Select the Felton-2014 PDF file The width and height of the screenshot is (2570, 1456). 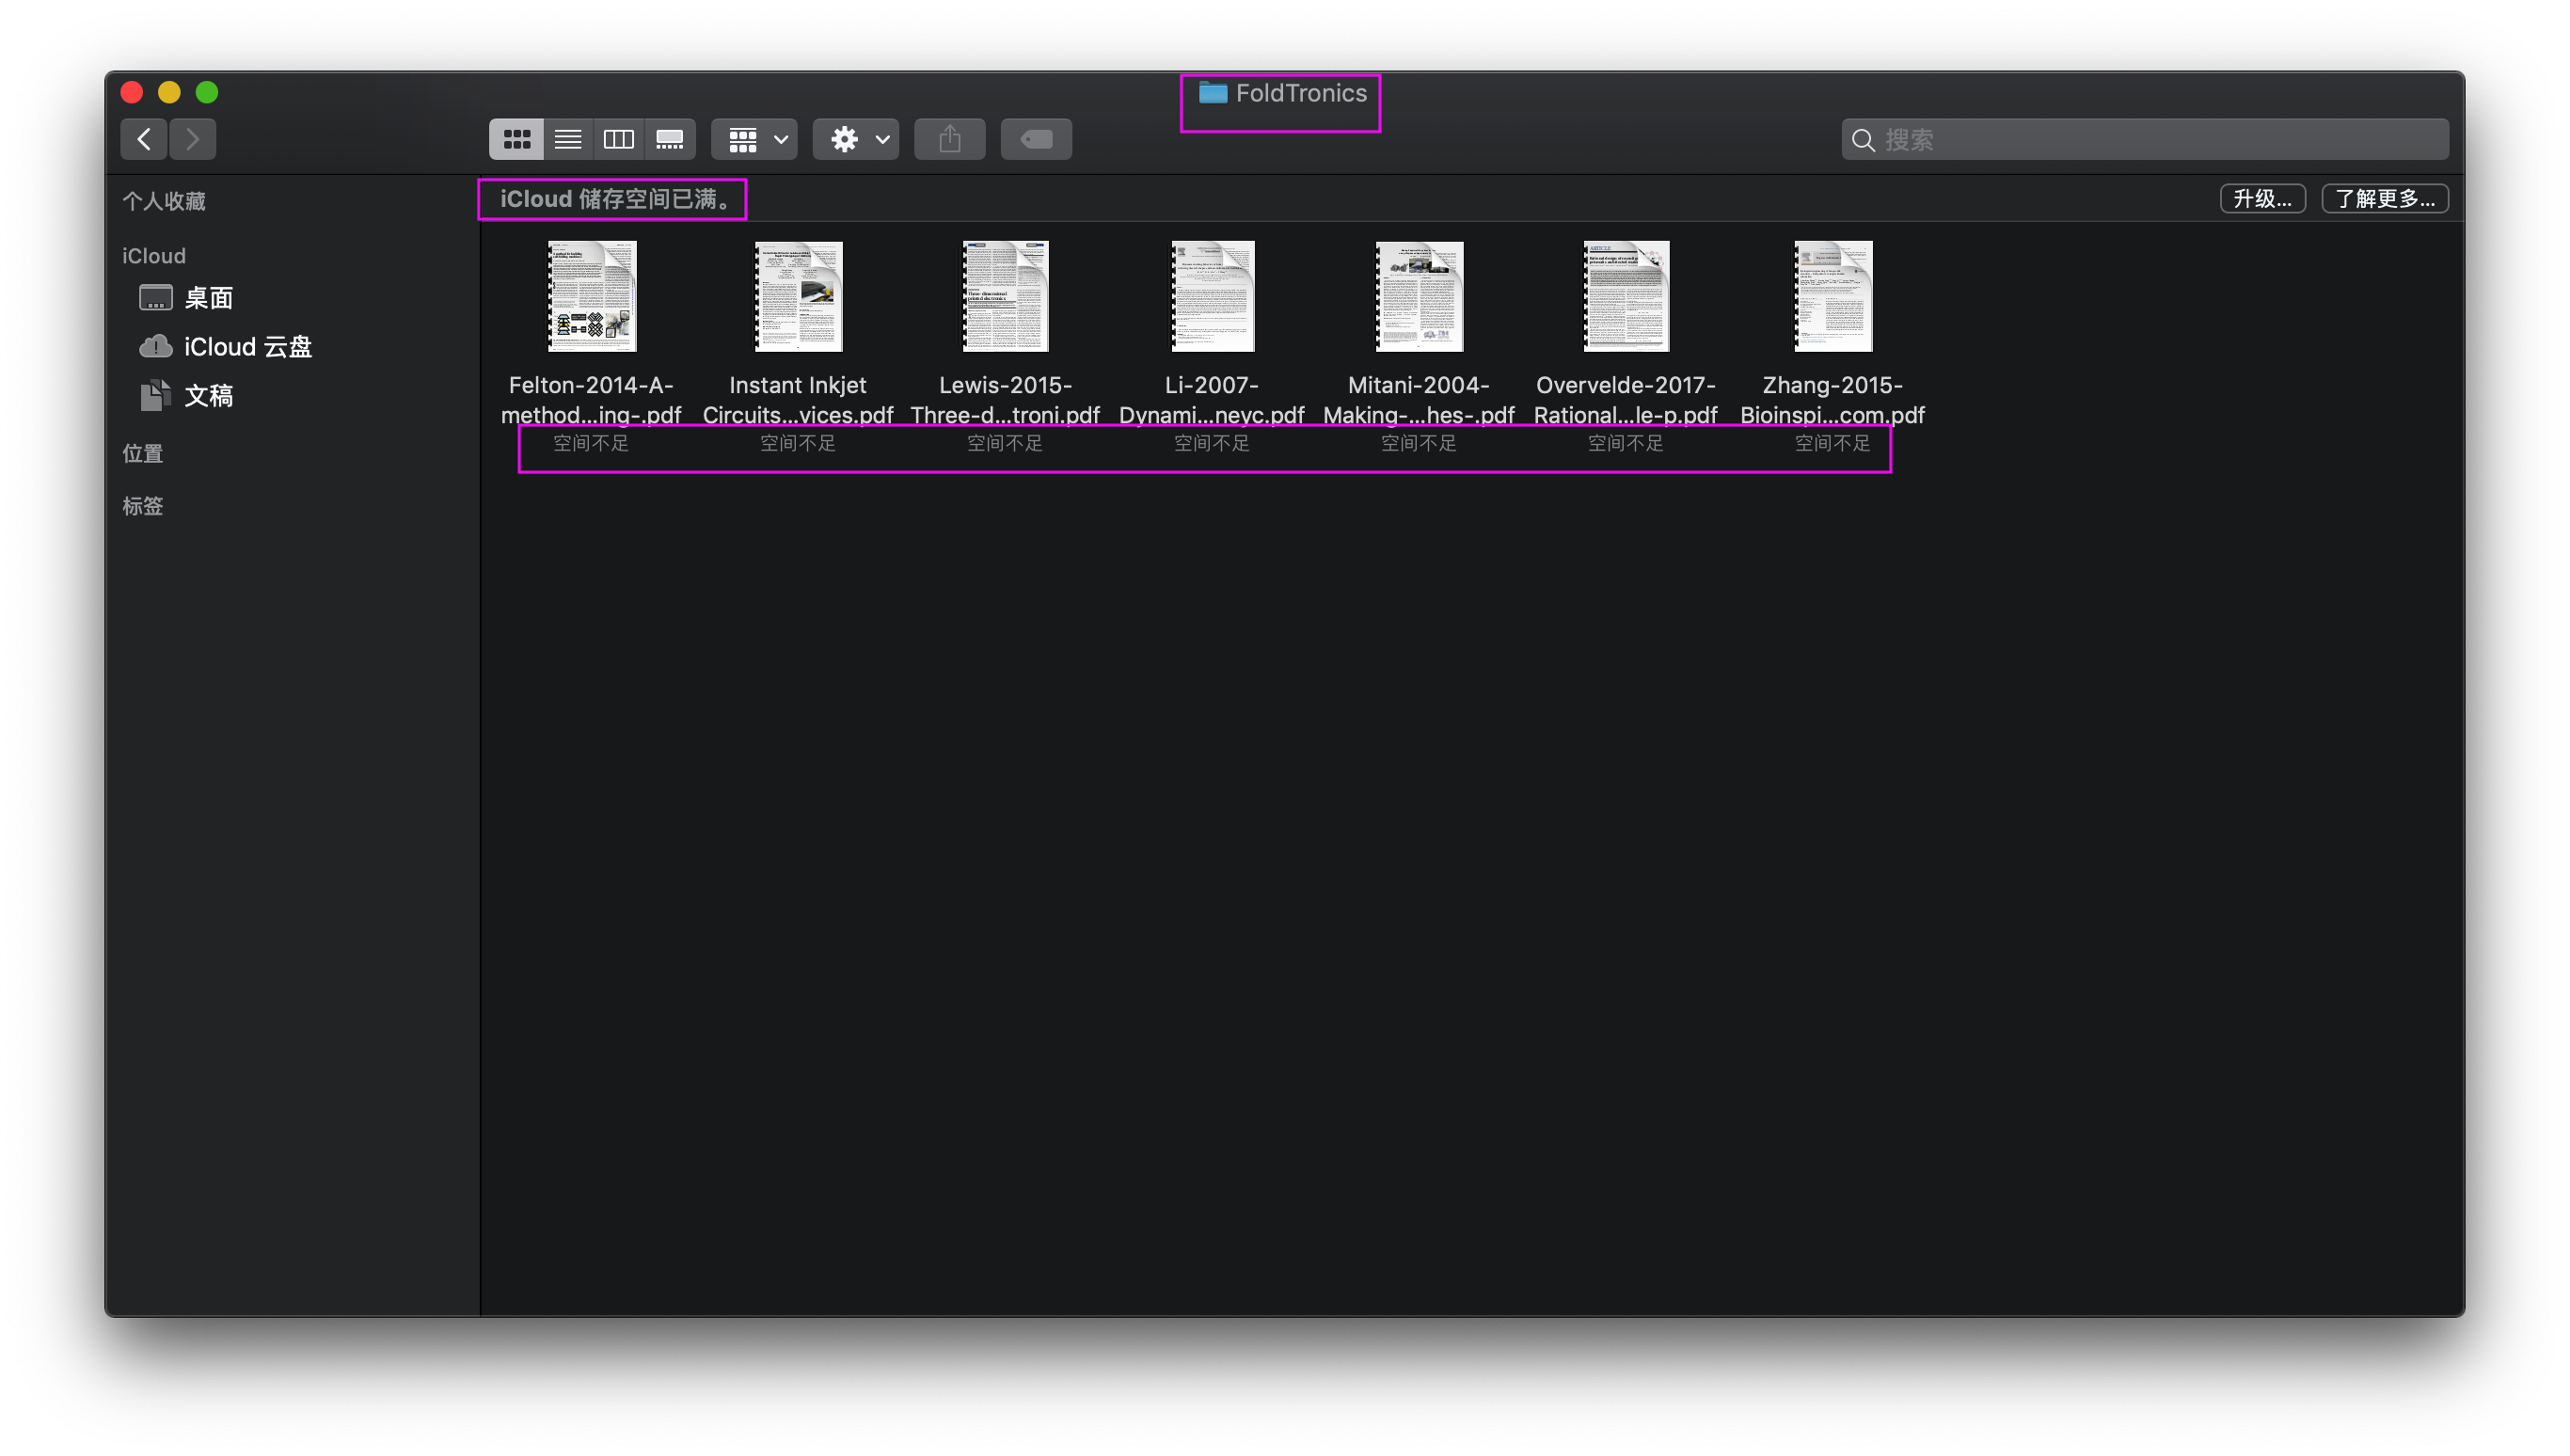click(x=591, y=296)
